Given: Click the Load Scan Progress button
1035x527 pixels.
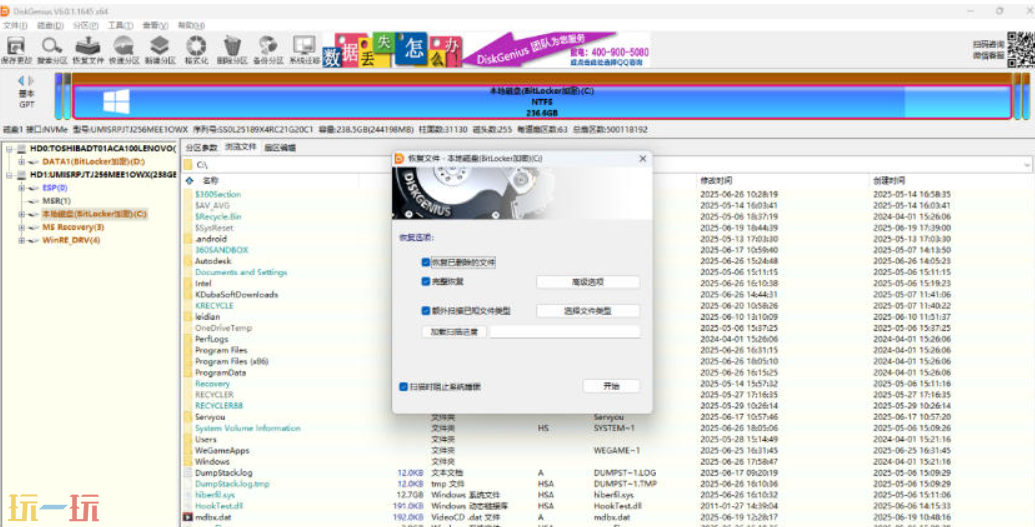Looking at the screenshot, I should [454, 332].
